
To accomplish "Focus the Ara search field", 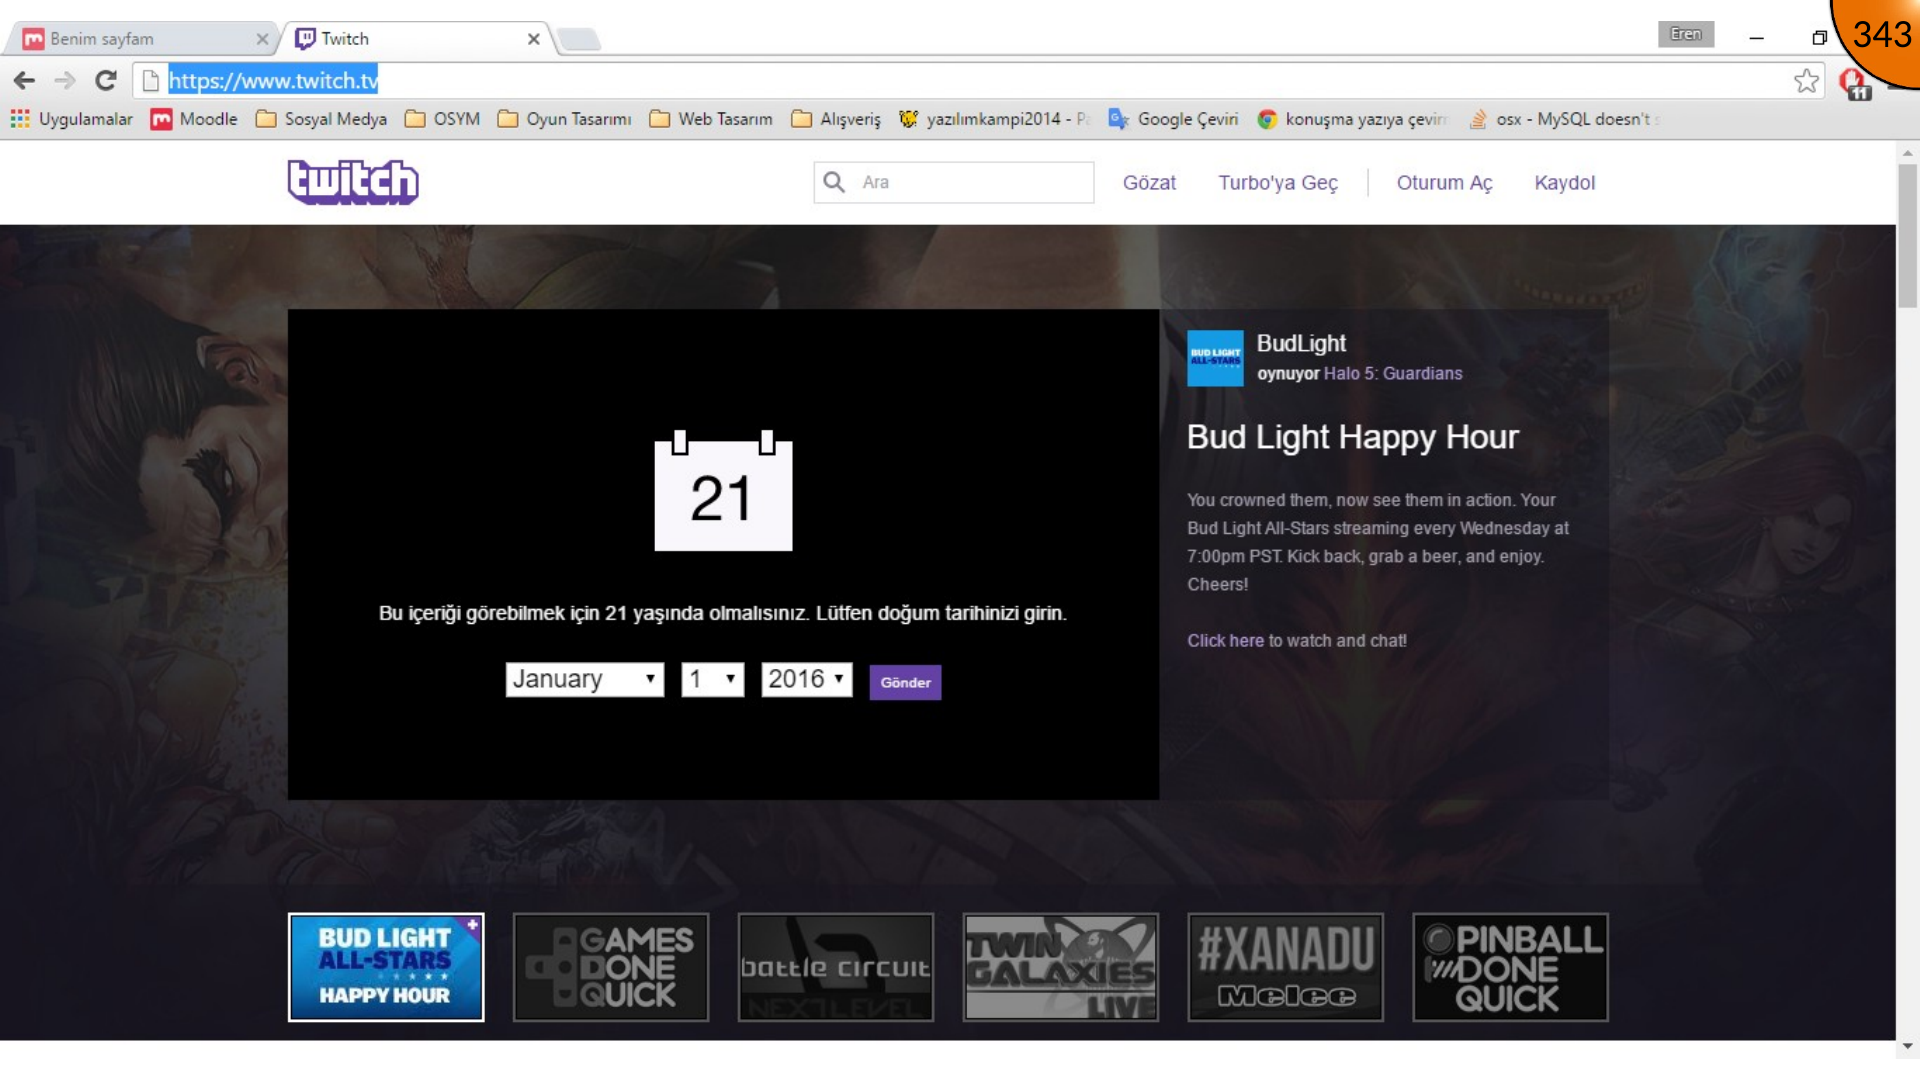I will click(x=954, y=182).
